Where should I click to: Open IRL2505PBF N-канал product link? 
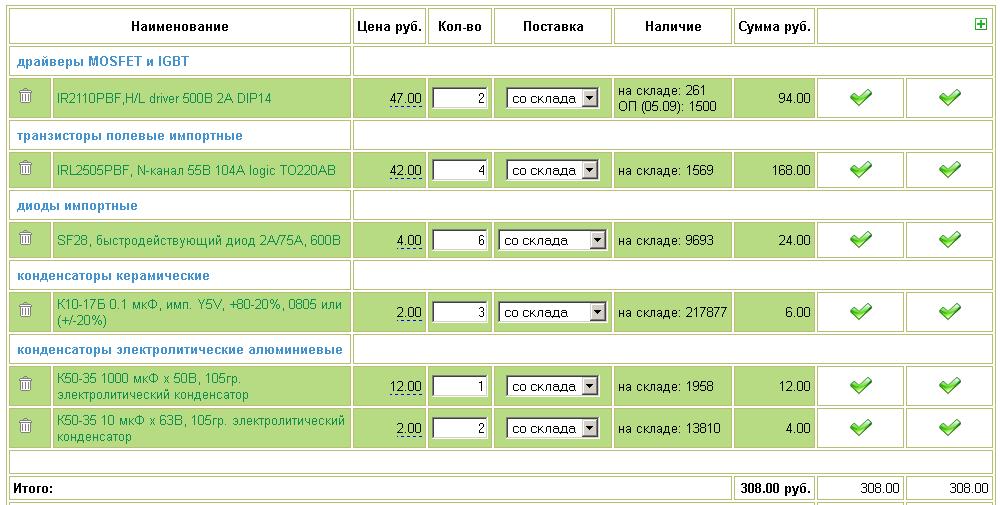tap(196, 171)
